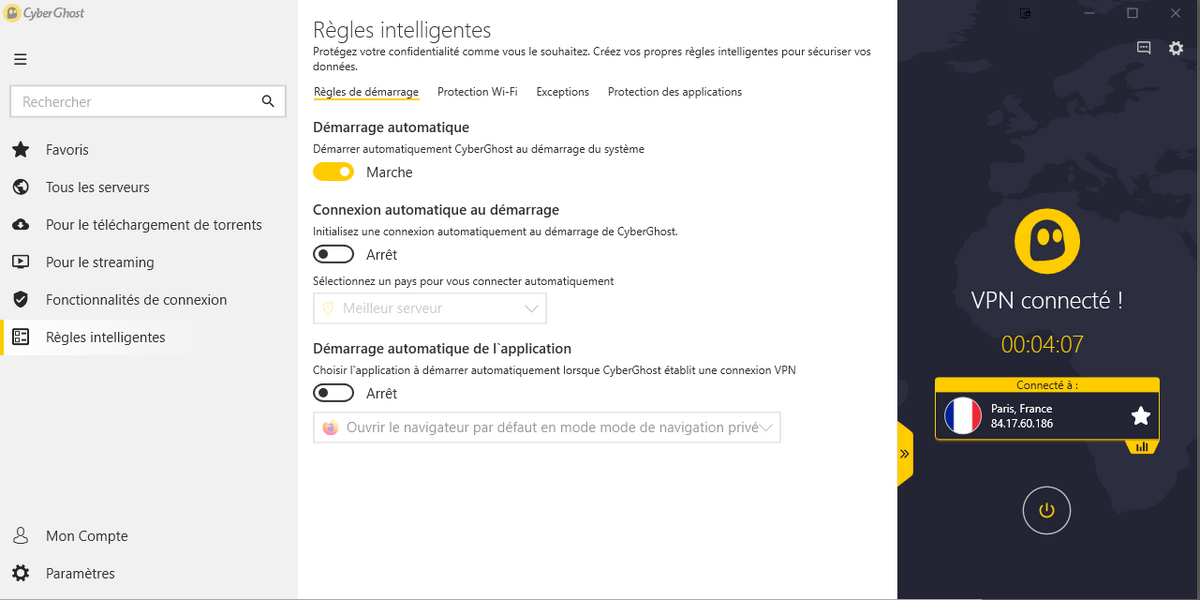The image size is (1200, 600).
Task: Open Fonctionnalités de connexion section
Action: pyautogui.click(x=136, y=300)
